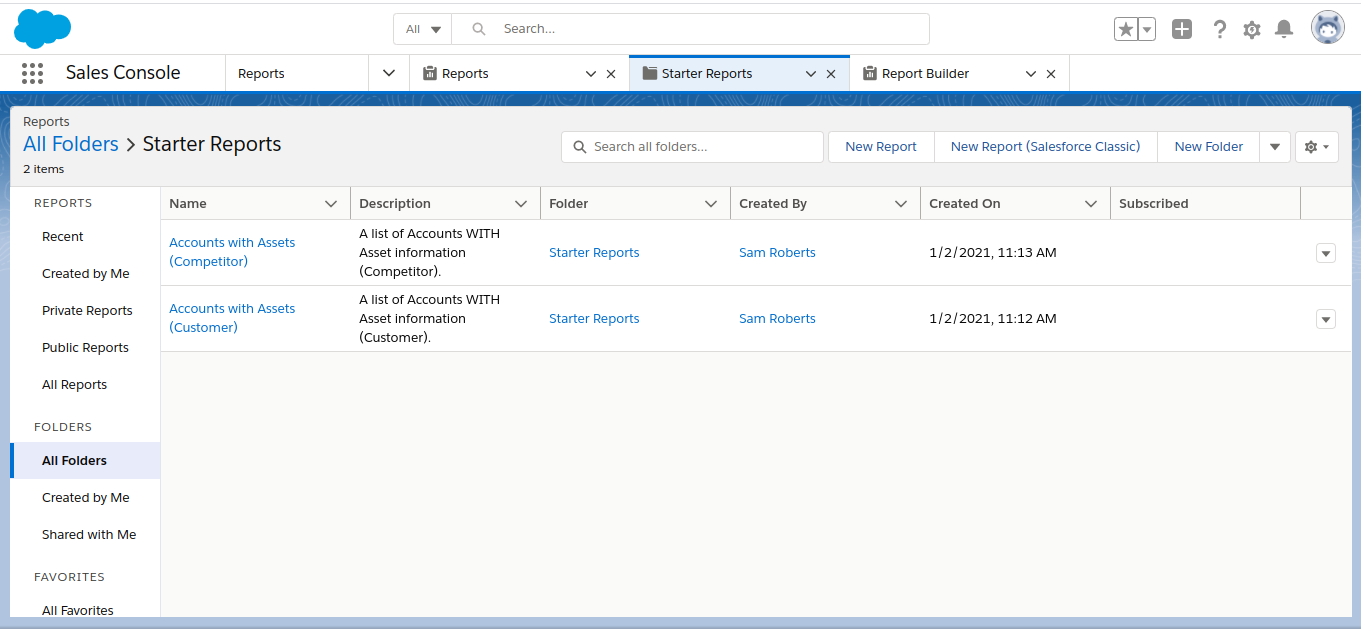This screenshot has width=1361, height=629.
Task: Open the Name column header menu
Action: [331, 203]
